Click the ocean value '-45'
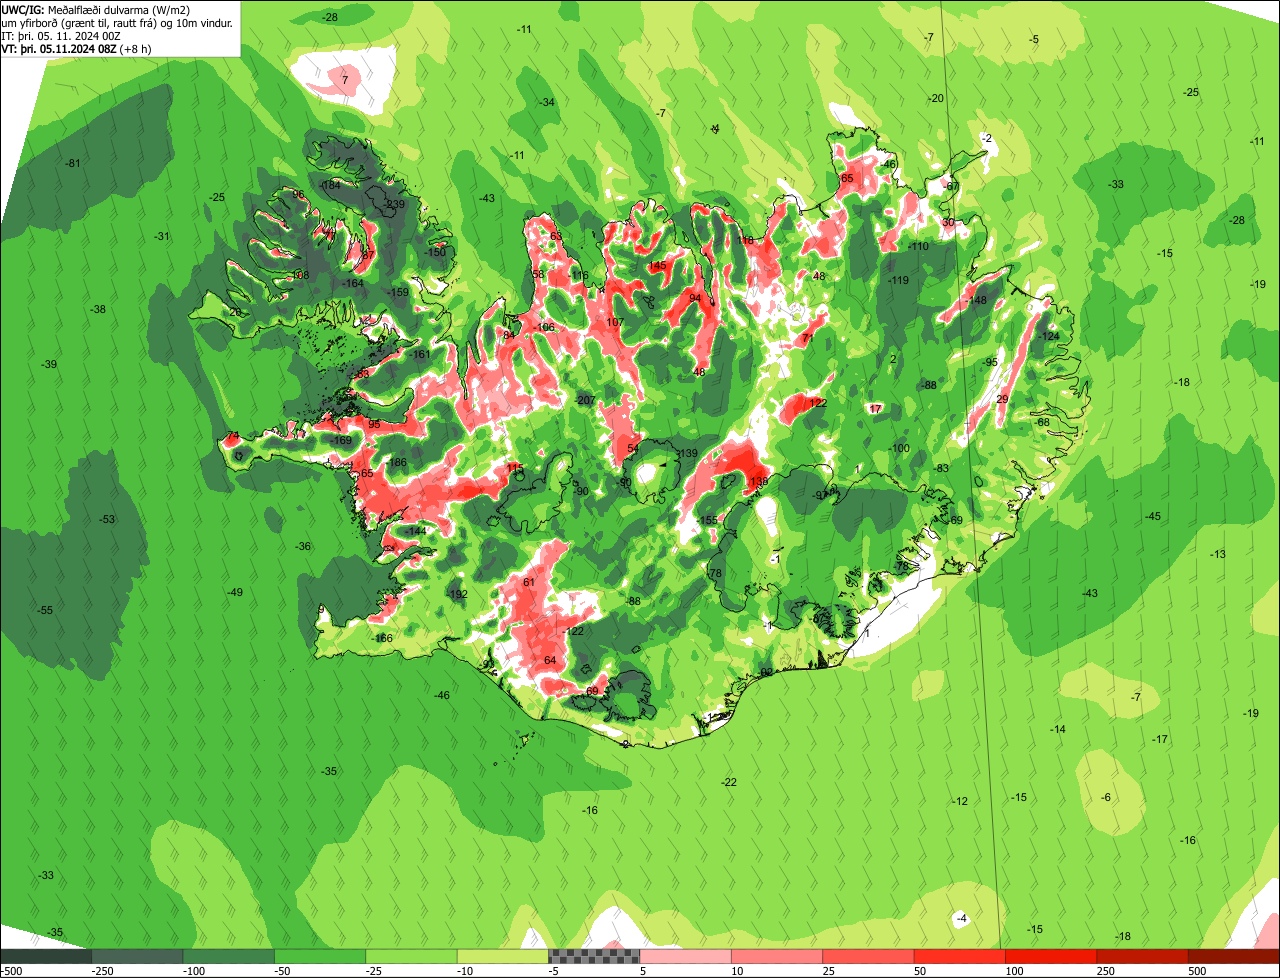The width and height of the screenshot is (1280, 978). click(x=1153, y=516)
